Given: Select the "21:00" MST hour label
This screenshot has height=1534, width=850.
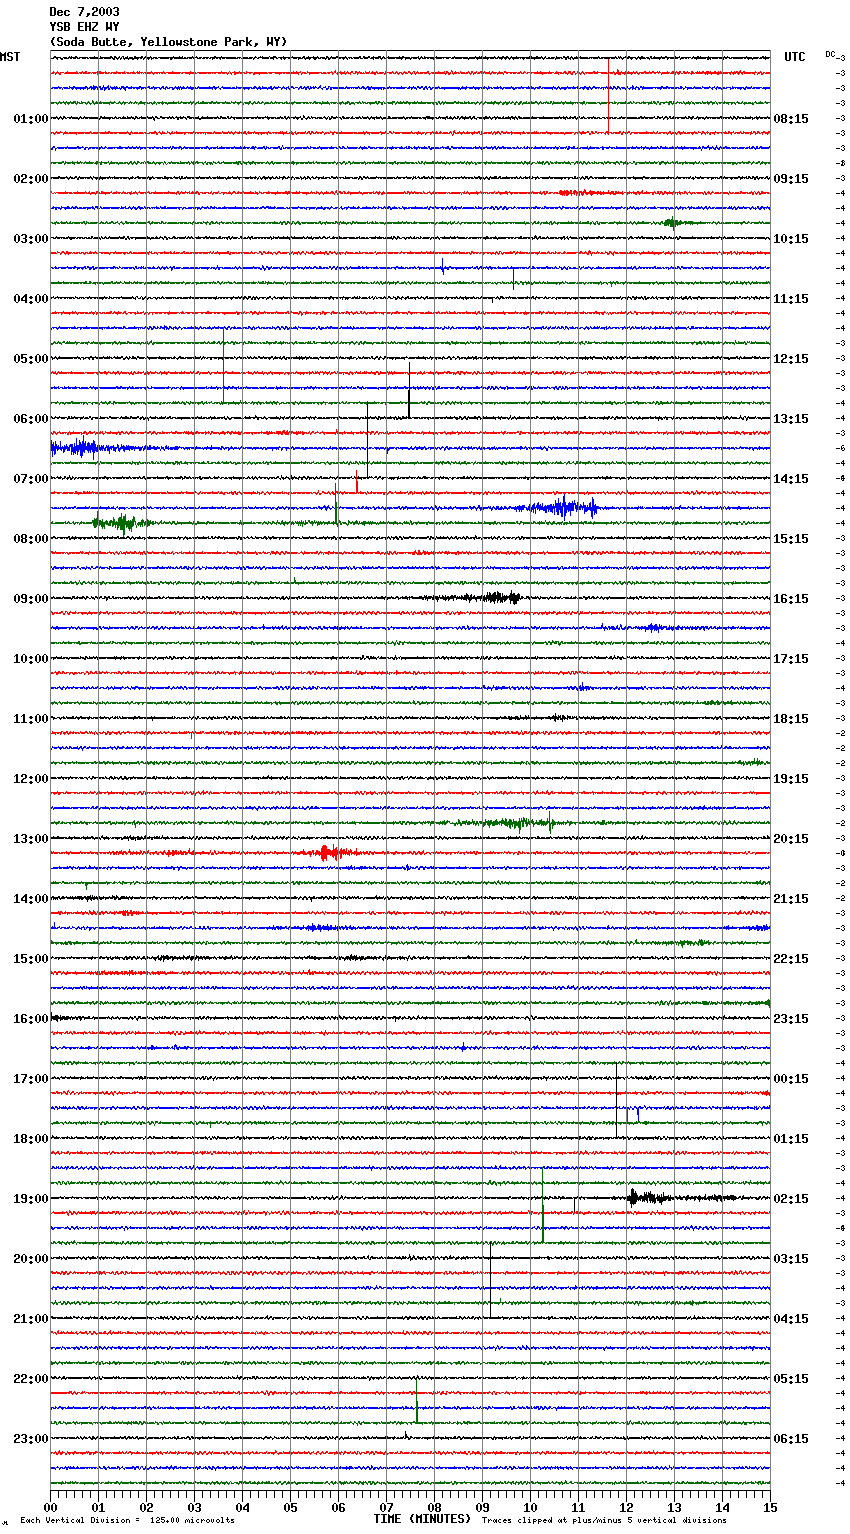Looking at the screenshot, I should click(31, 1319).
